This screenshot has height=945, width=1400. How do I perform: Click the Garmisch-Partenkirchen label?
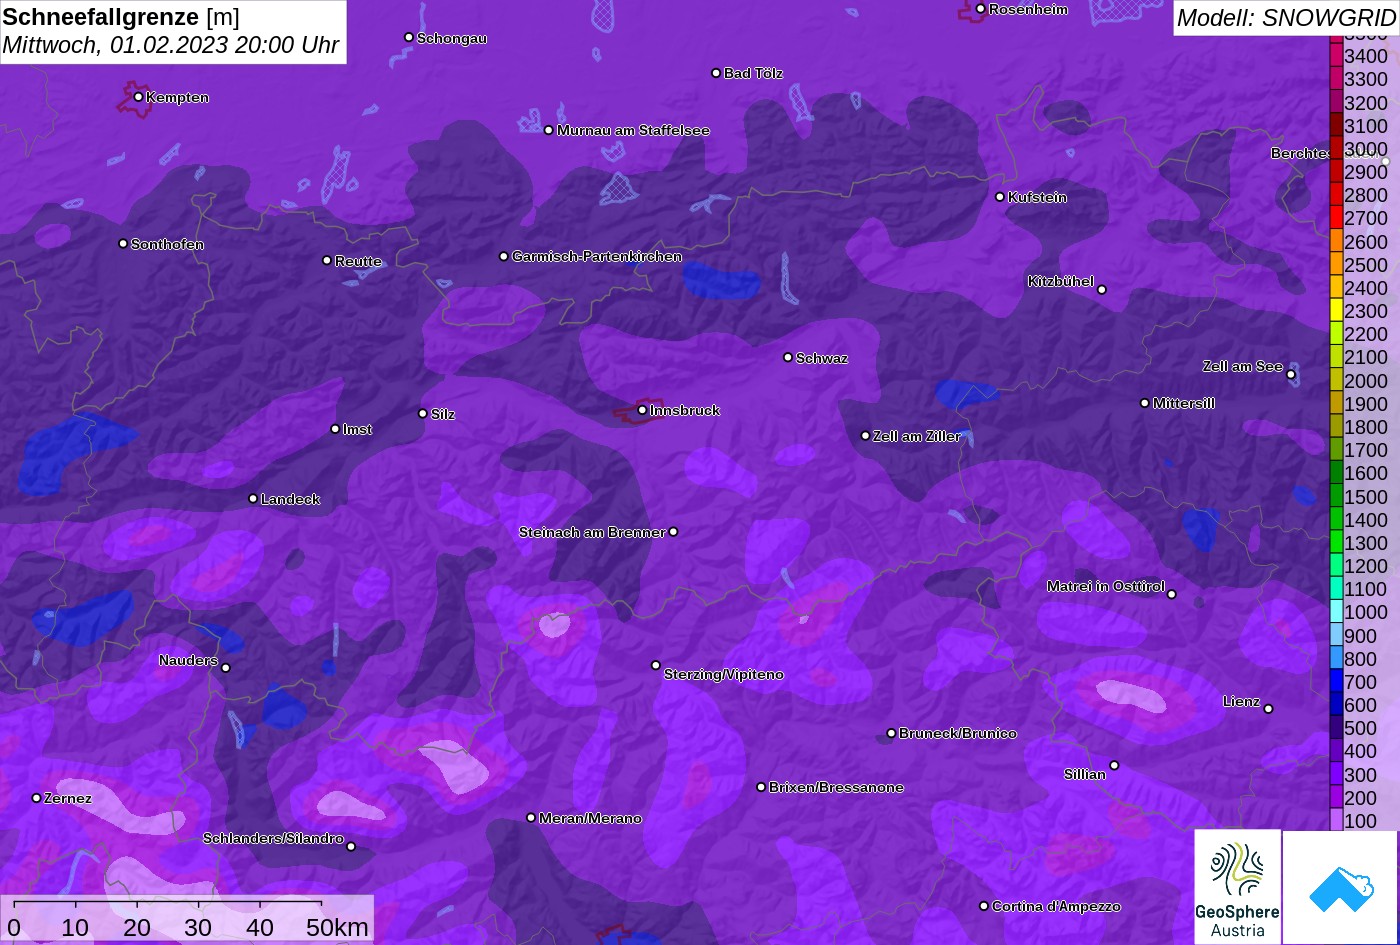pyautogui.click(x=597, y=257)
